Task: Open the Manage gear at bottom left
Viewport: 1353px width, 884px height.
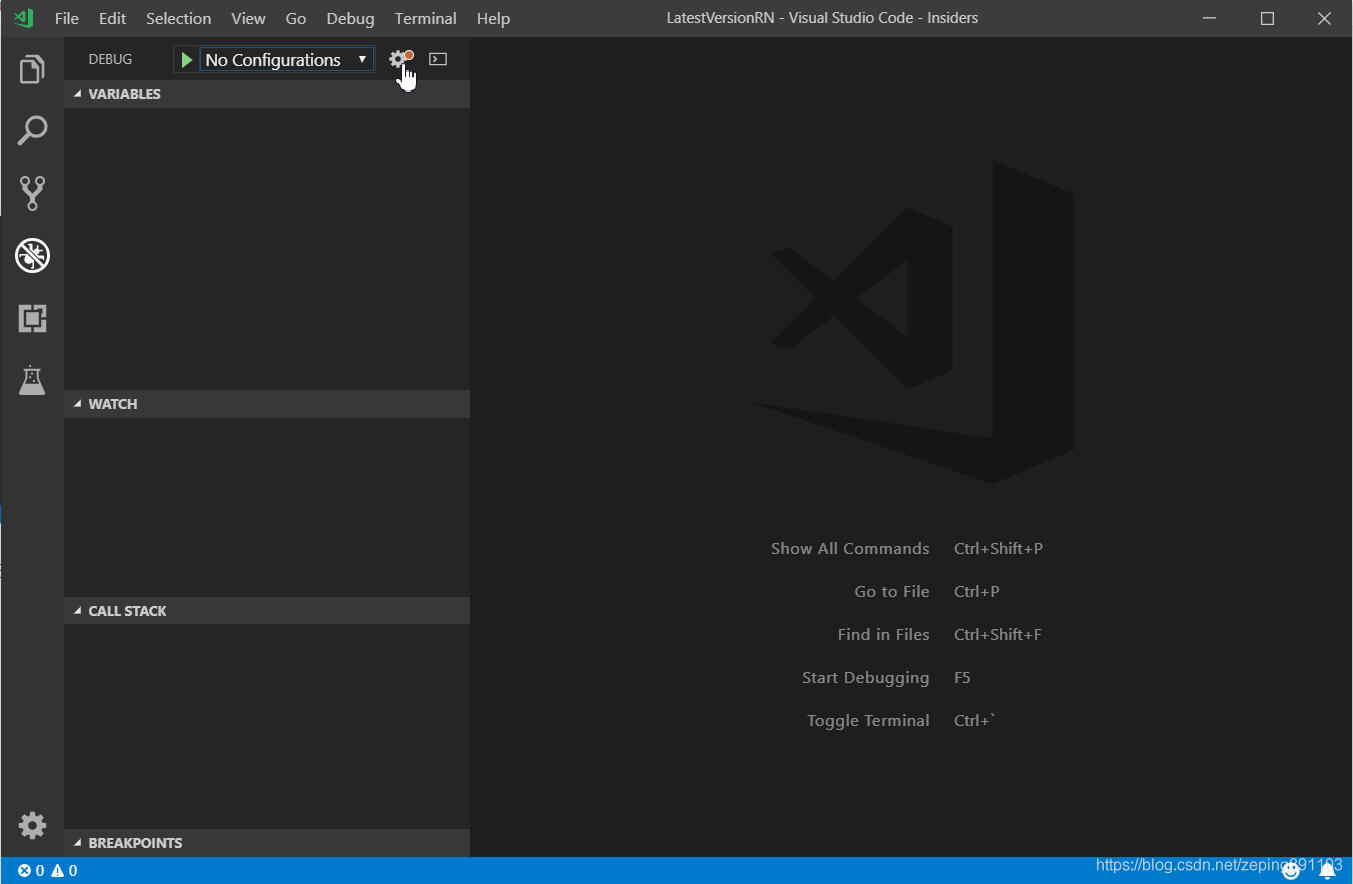Action: (32, 825)
